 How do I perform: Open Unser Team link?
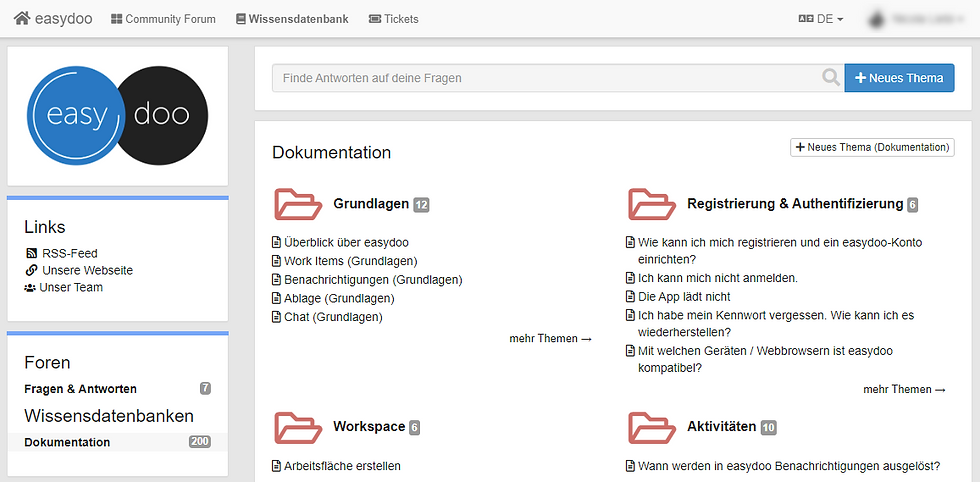pos(71,288)
